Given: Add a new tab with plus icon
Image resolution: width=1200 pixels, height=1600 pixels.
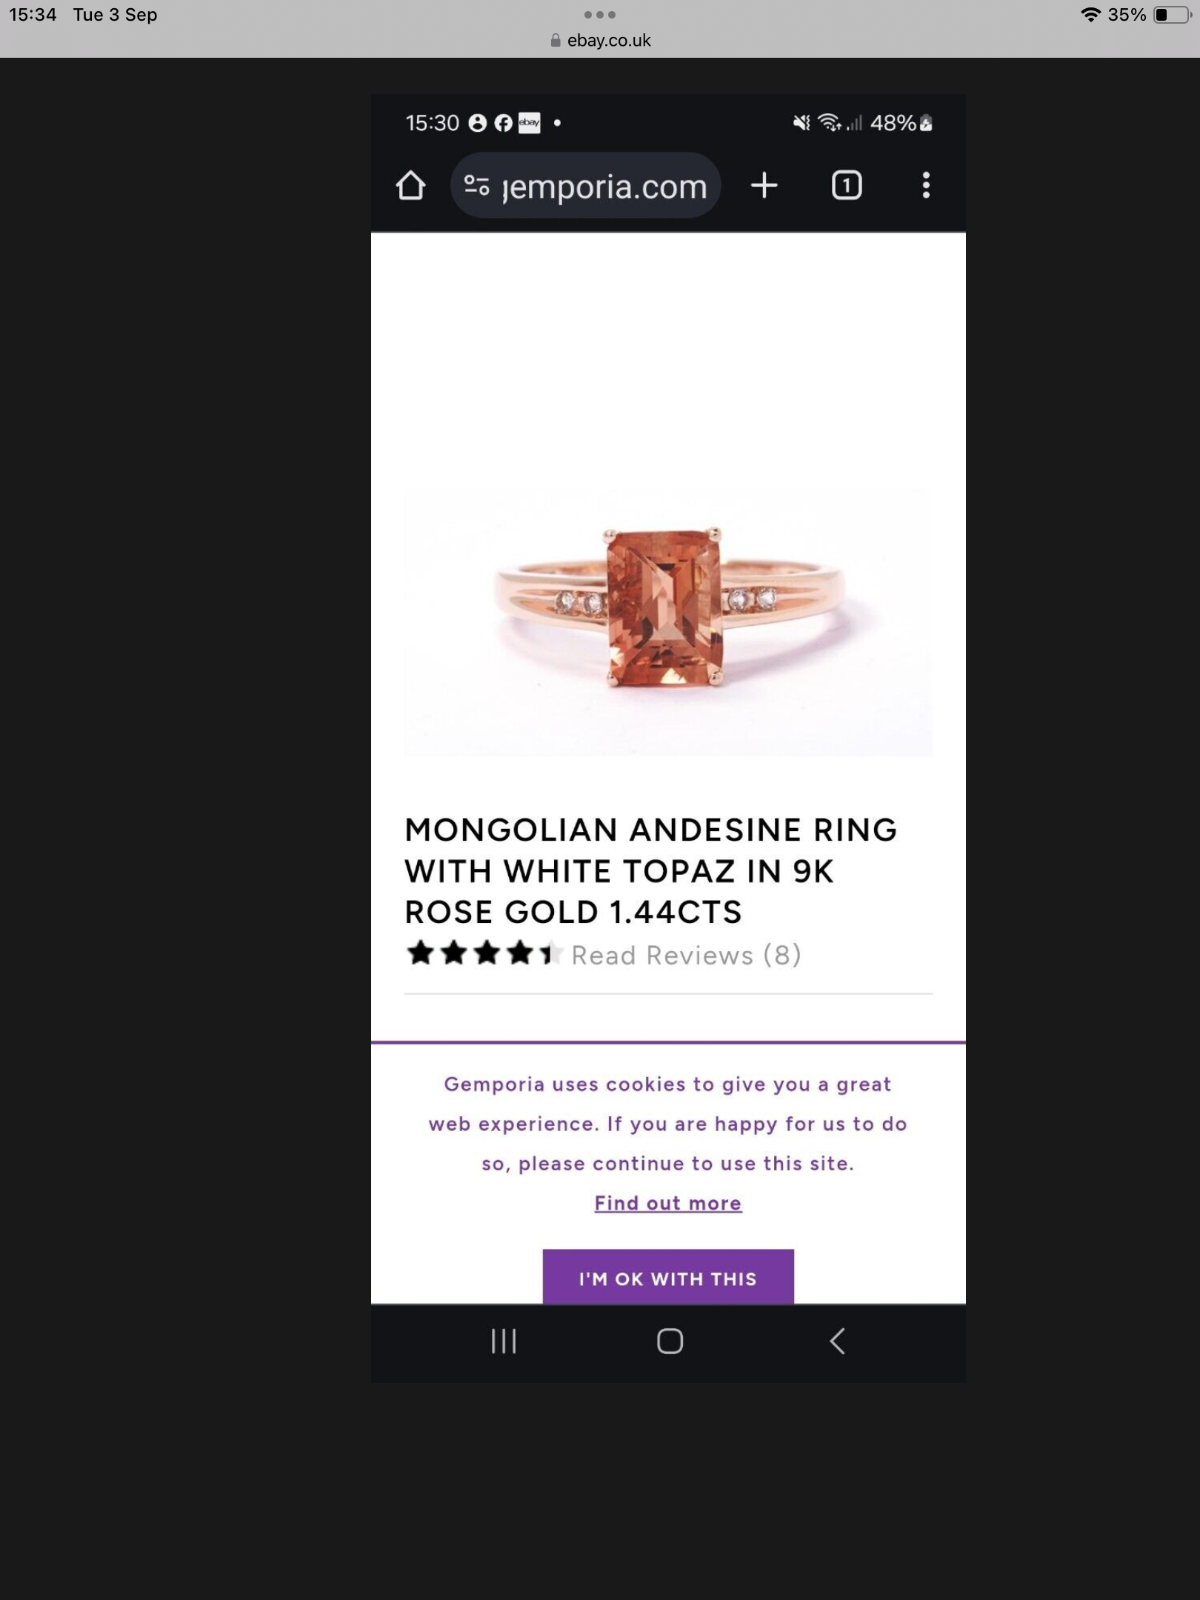Looking at the screenshot, I should (764, 185).
